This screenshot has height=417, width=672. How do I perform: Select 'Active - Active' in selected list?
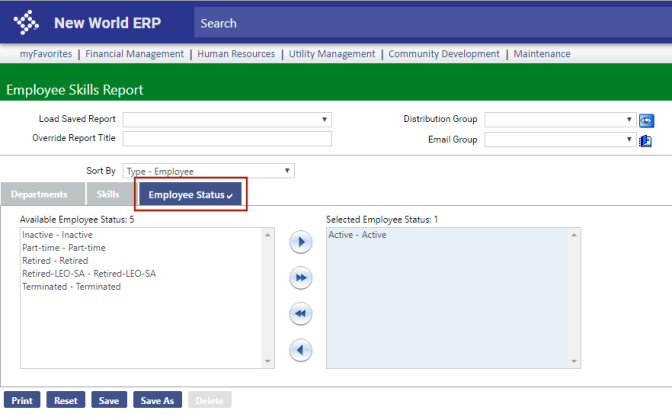pyautogui.click(x=357, y=235)
